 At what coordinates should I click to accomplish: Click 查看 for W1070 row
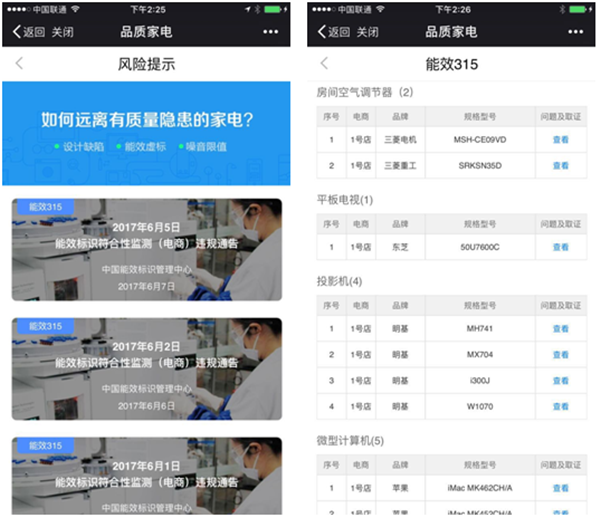[561, 406]
